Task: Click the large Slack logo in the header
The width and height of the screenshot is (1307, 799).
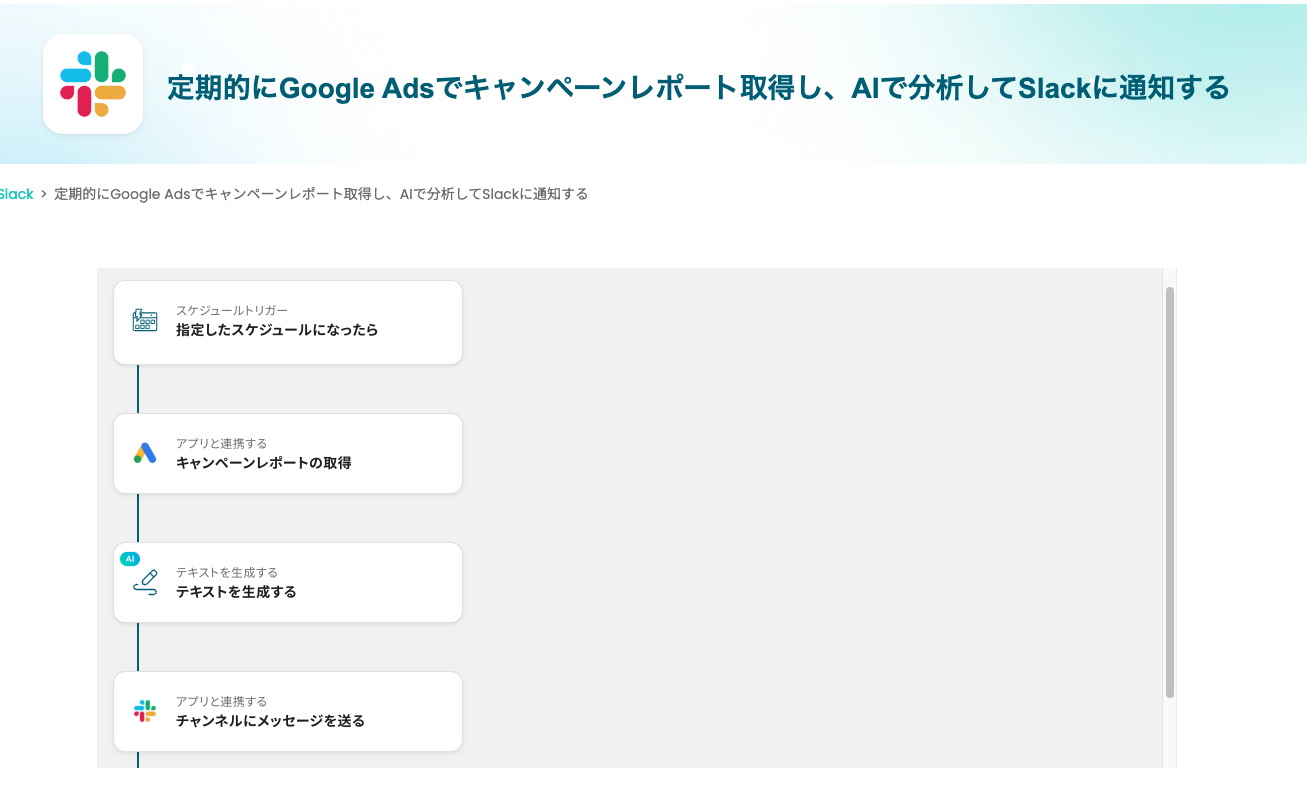Action: (93, 84)
